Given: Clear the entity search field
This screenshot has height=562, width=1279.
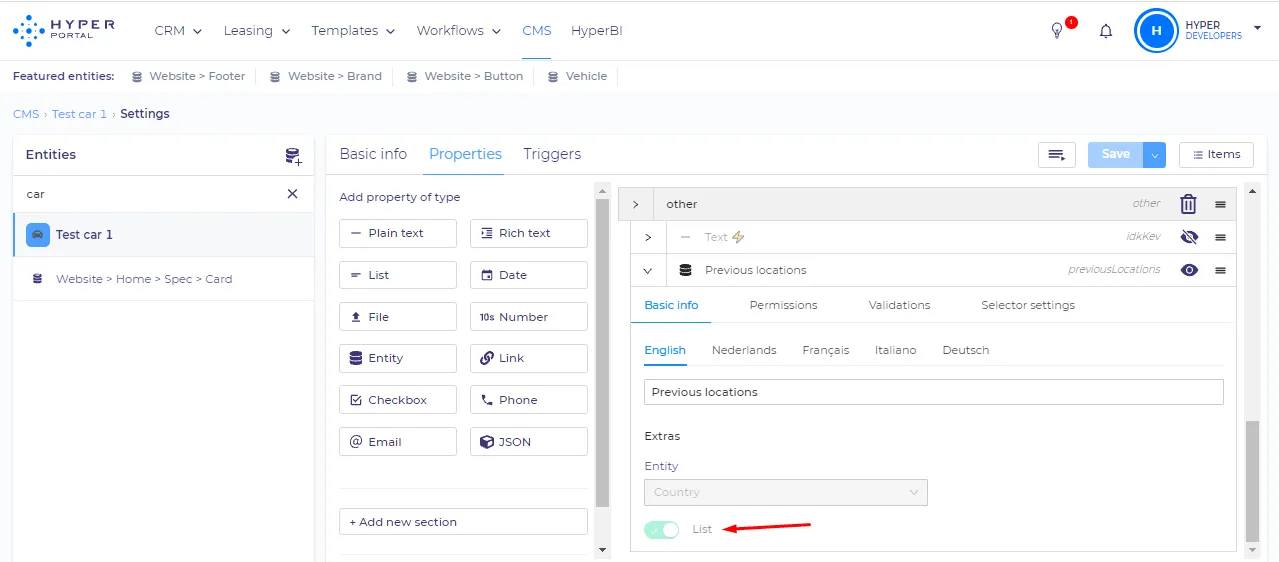Looking at the screenshot, I should (x=292, y=194).
